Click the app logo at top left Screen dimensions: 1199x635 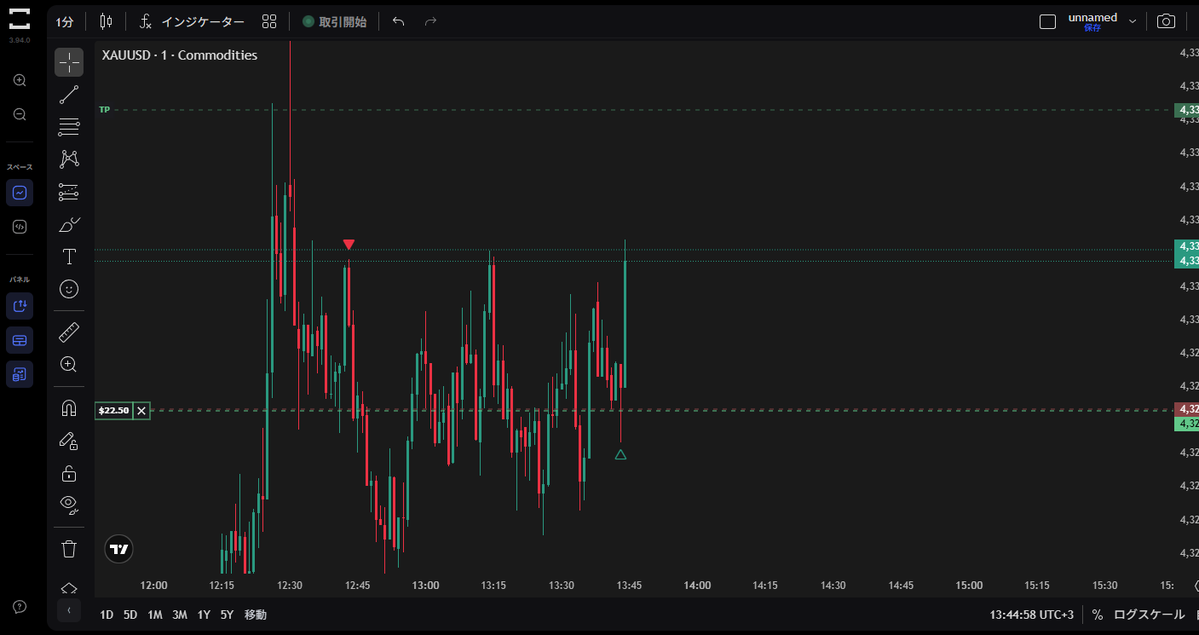20,19
